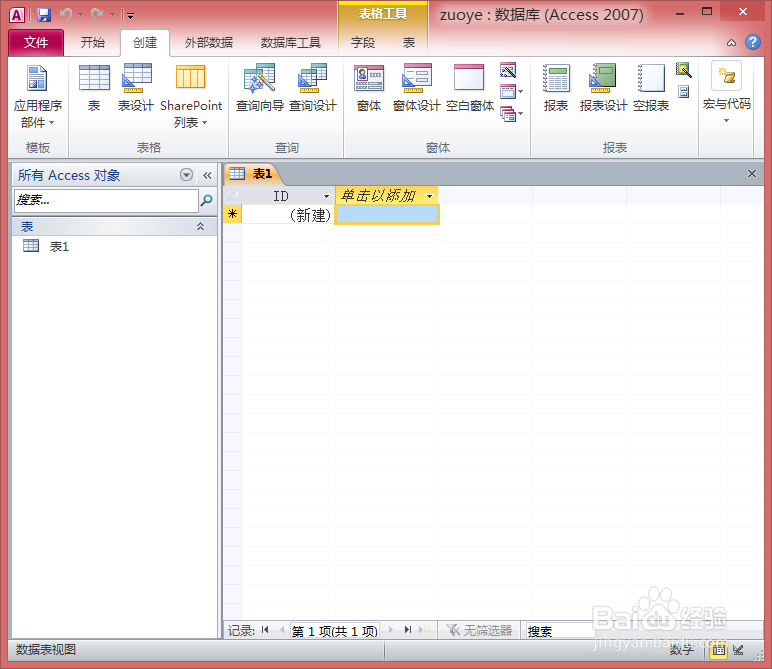Close the 表1 table with the X button
772x669 pixels.
click(x=752, y=173)
